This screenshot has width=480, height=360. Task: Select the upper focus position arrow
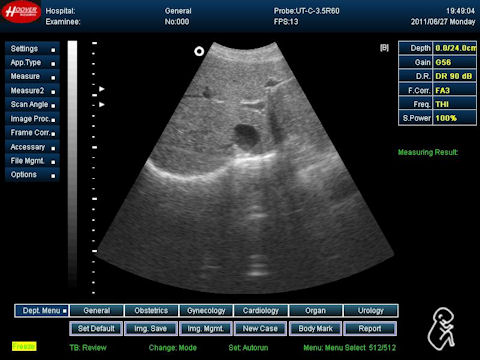click(102, 89)
